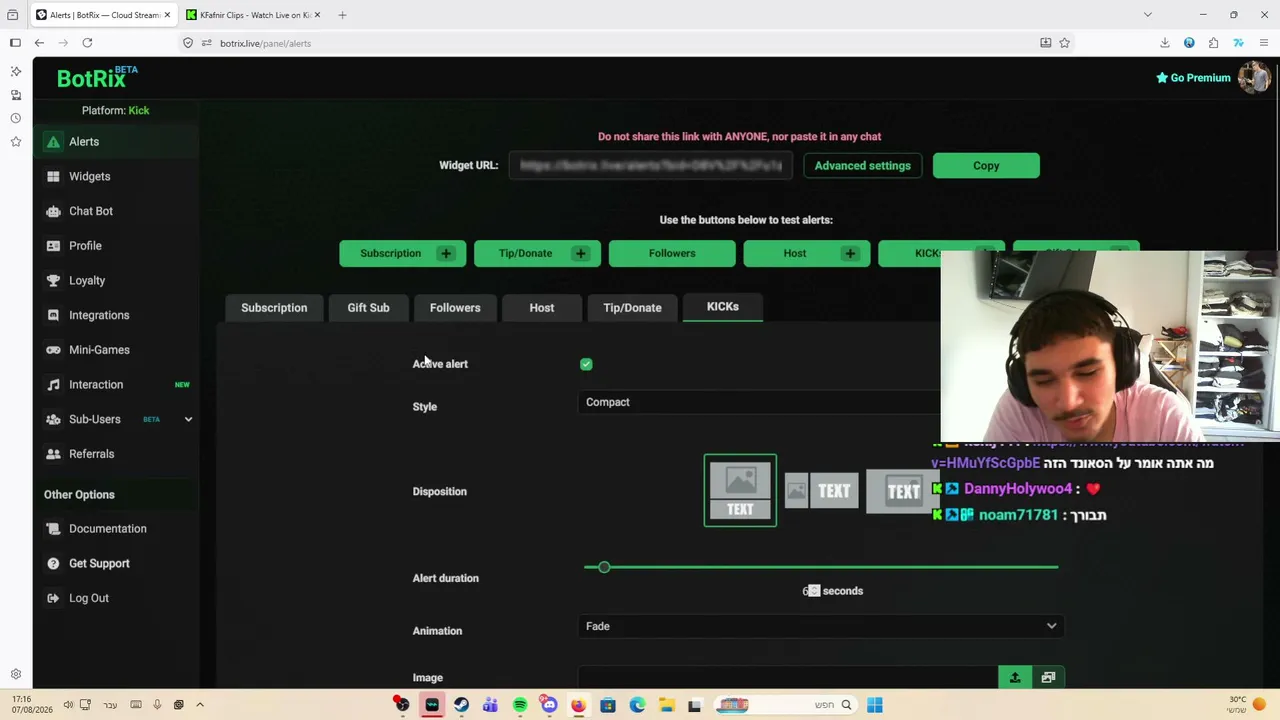Click the Advanced settings button

(x=862, y=166)
